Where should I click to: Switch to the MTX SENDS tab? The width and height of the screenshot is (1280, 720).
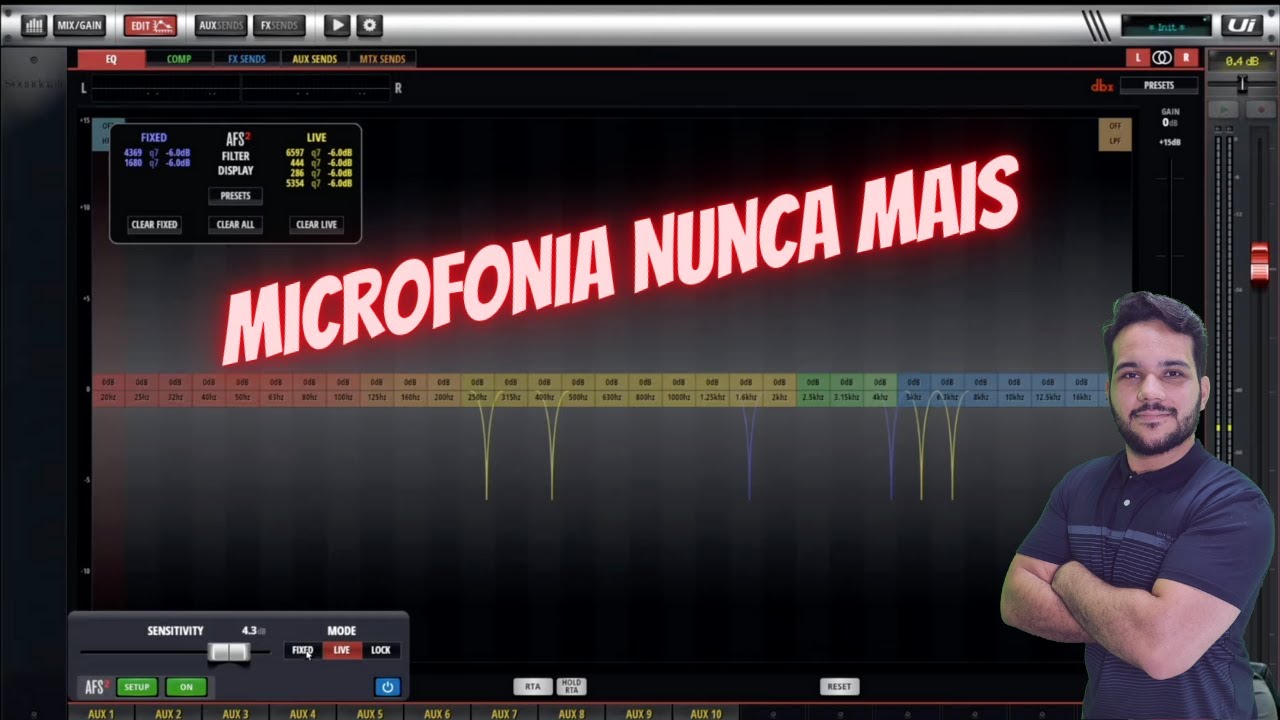point(382,59)
